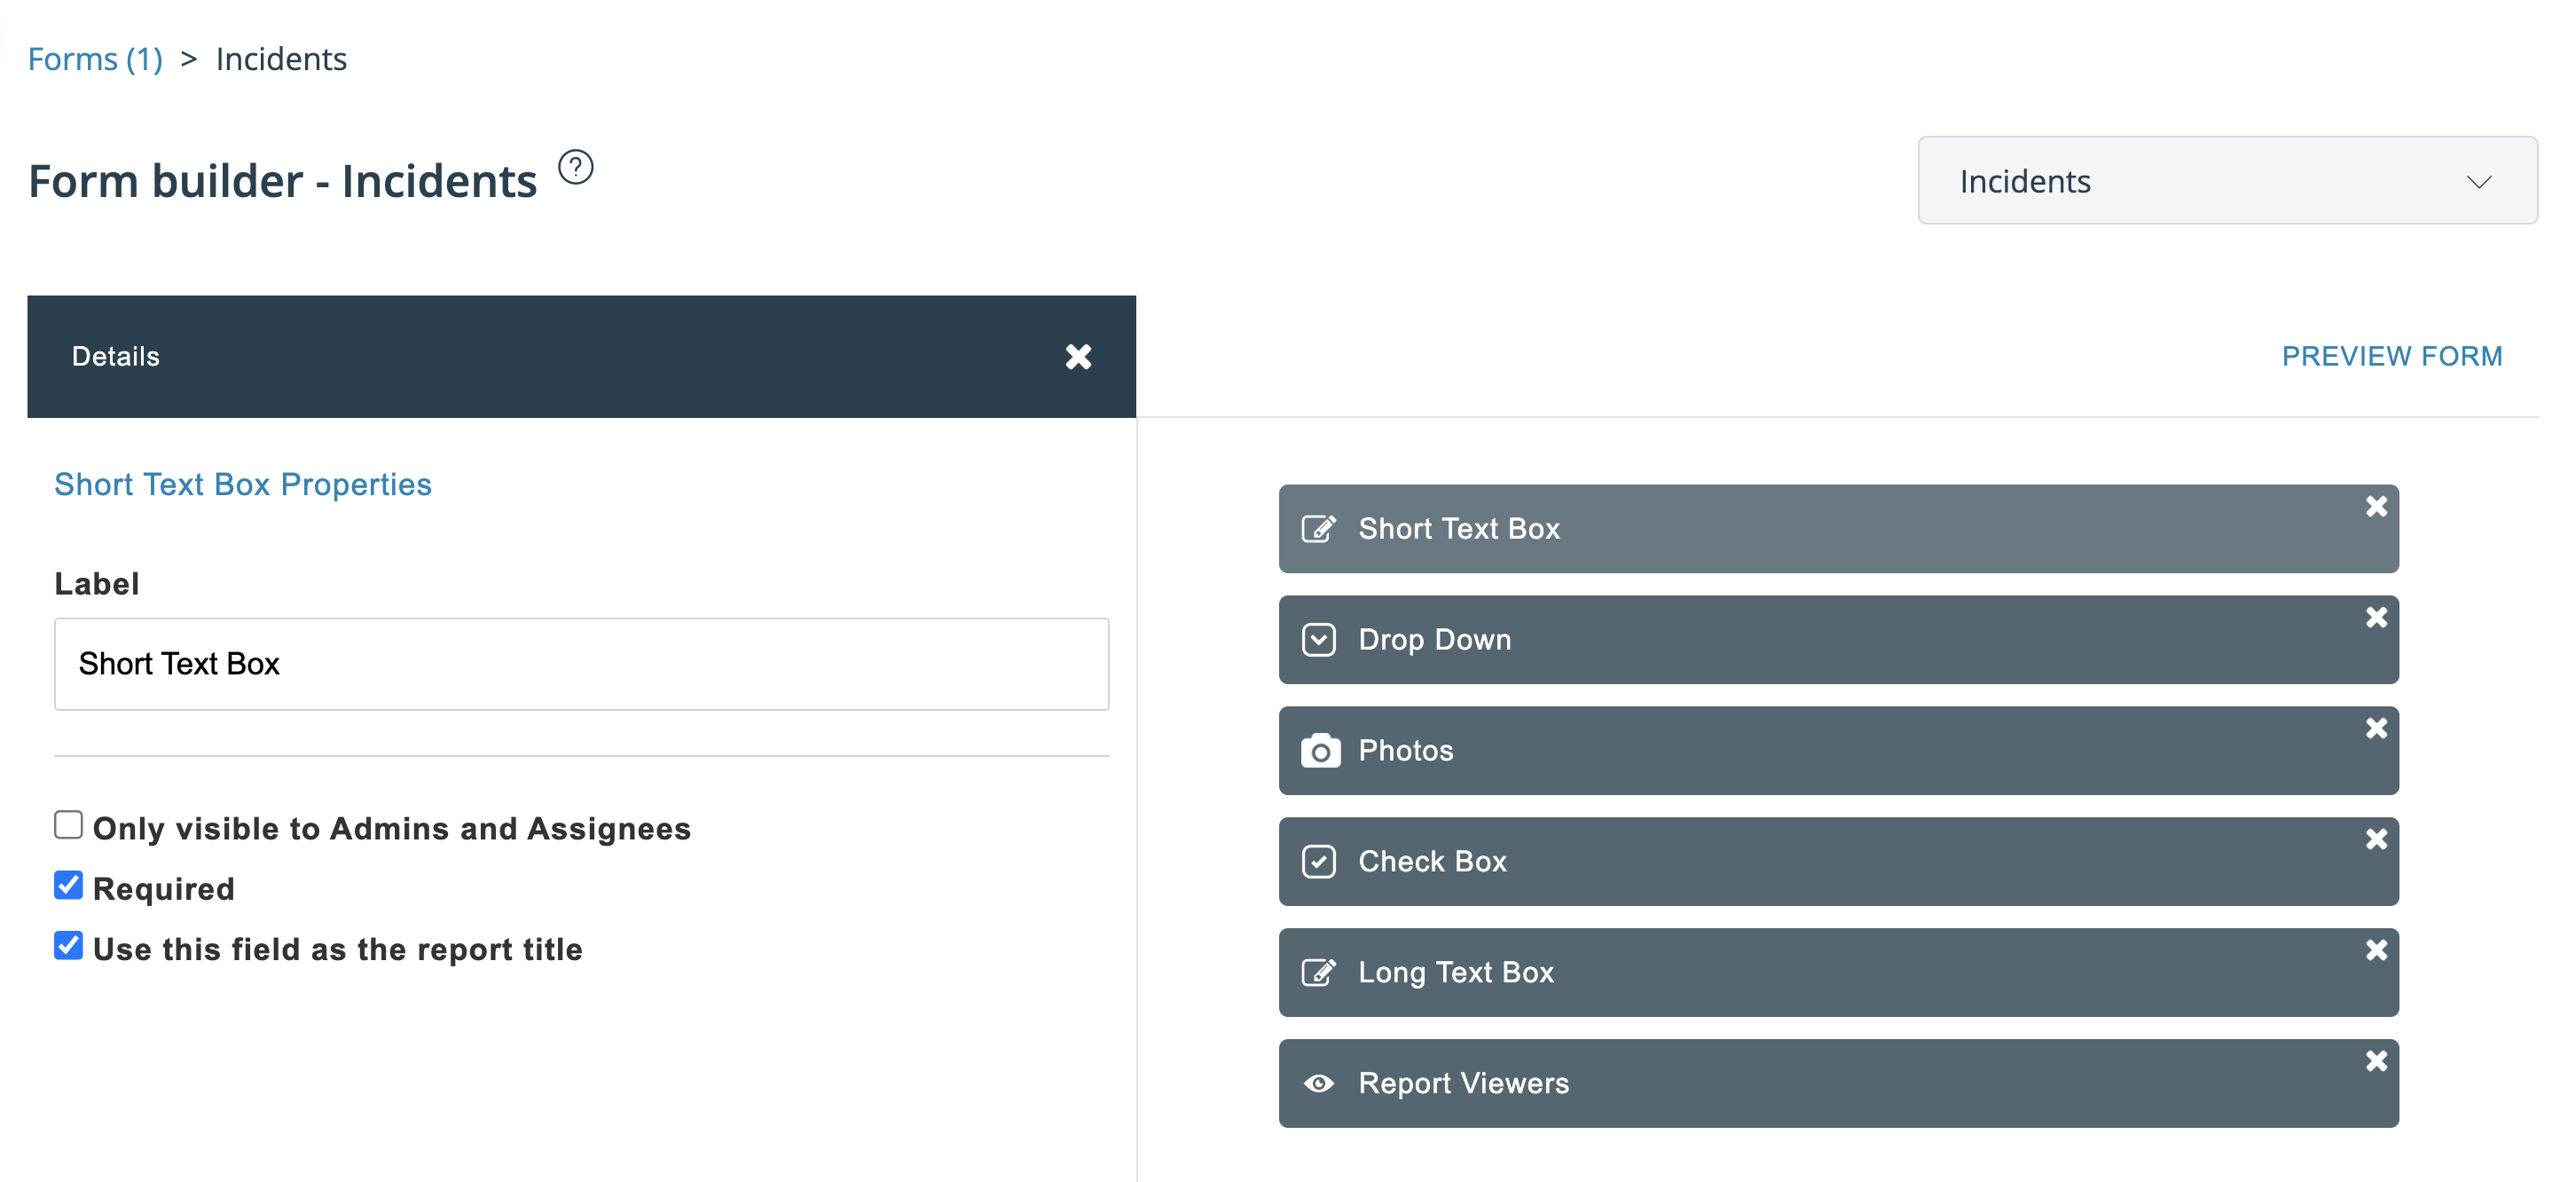Click the Photos camera icon
Screen dimensions: 2576x1182
click(1320, 751)
